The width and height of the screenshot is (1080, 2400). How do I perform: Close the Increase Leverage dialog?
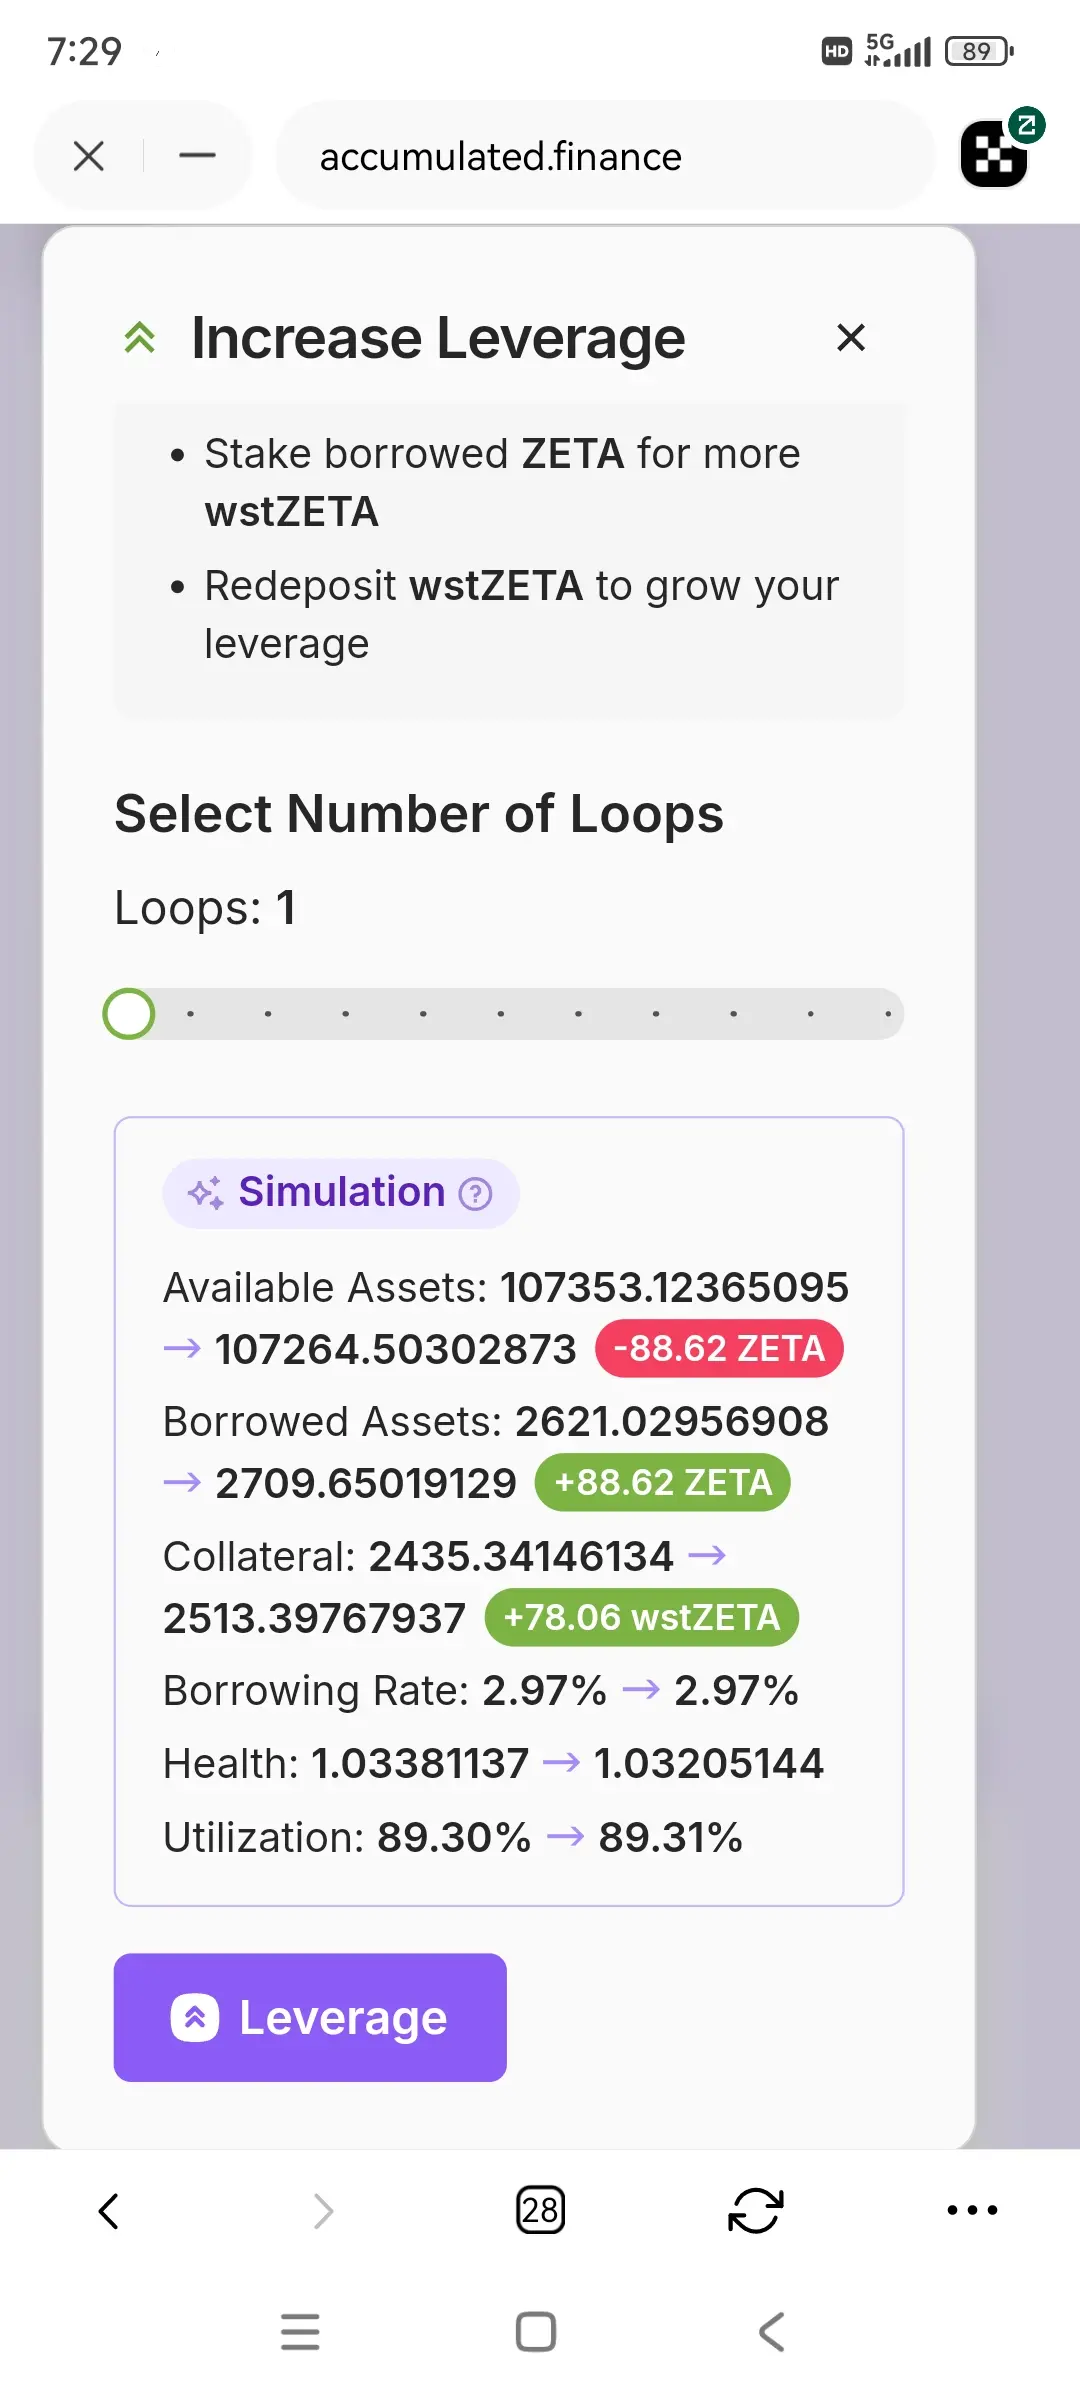850,338
